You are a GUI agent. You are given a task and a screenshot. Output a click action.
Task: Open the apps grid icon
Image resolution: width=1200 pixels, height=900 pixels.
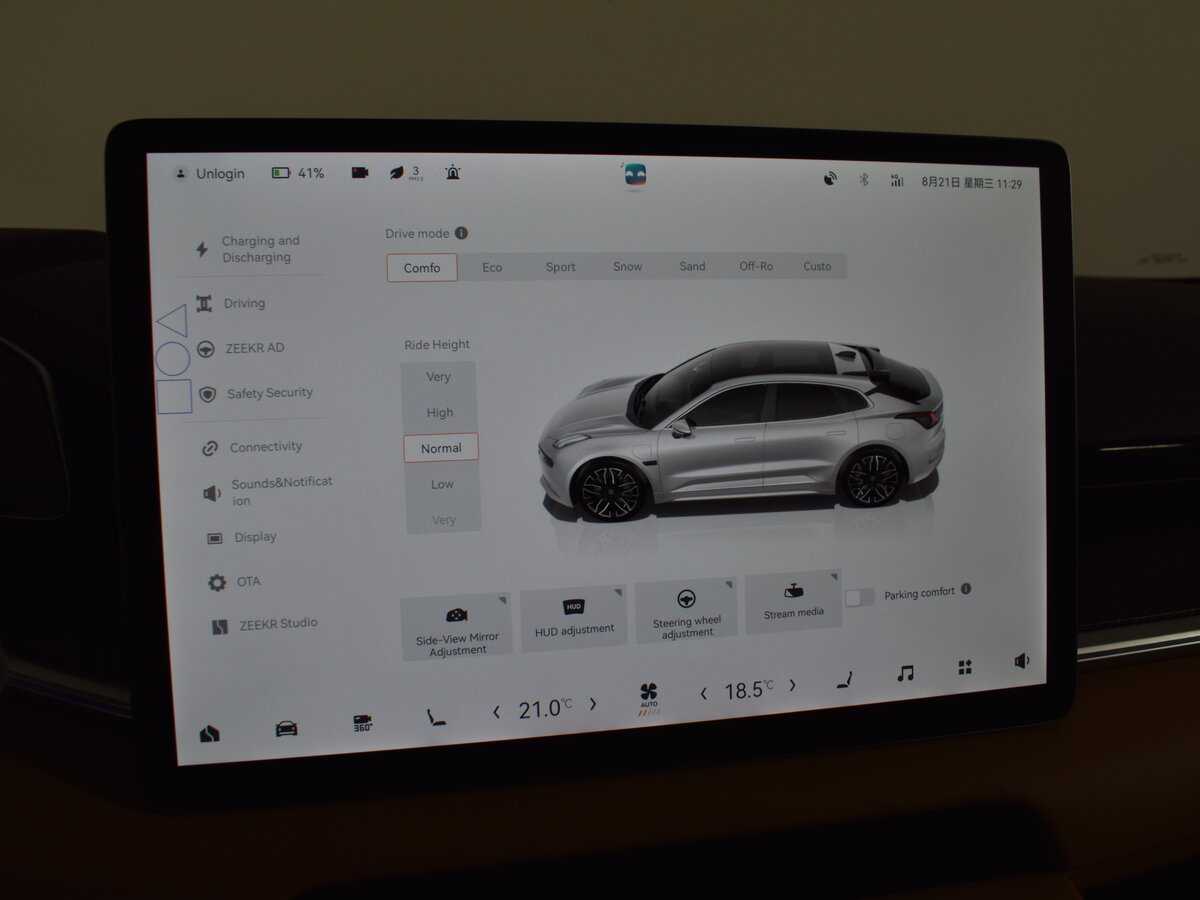pyautogui.click(x=965, y=667)
